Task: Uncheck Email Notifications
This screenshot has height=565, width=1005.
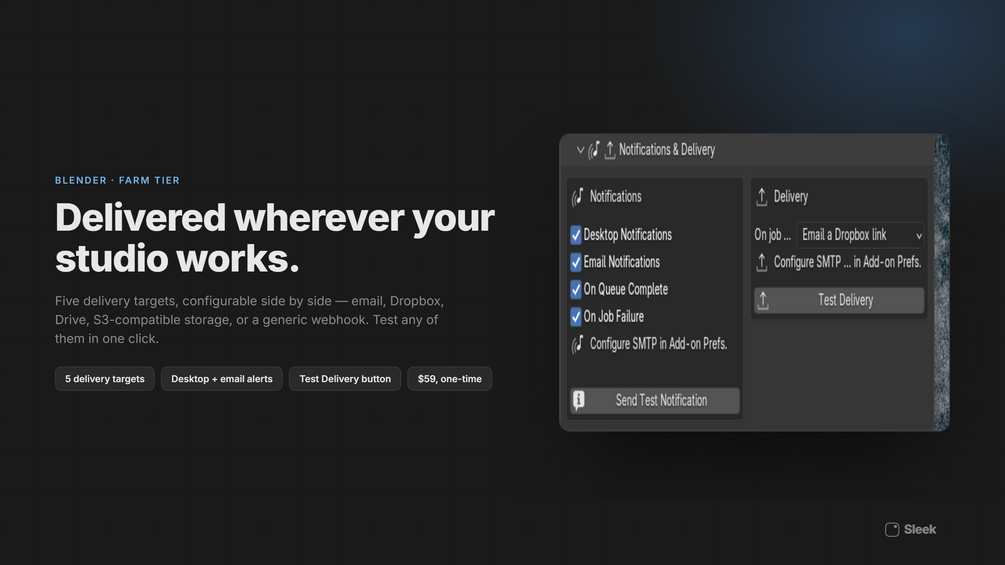Action: point(576,262)
